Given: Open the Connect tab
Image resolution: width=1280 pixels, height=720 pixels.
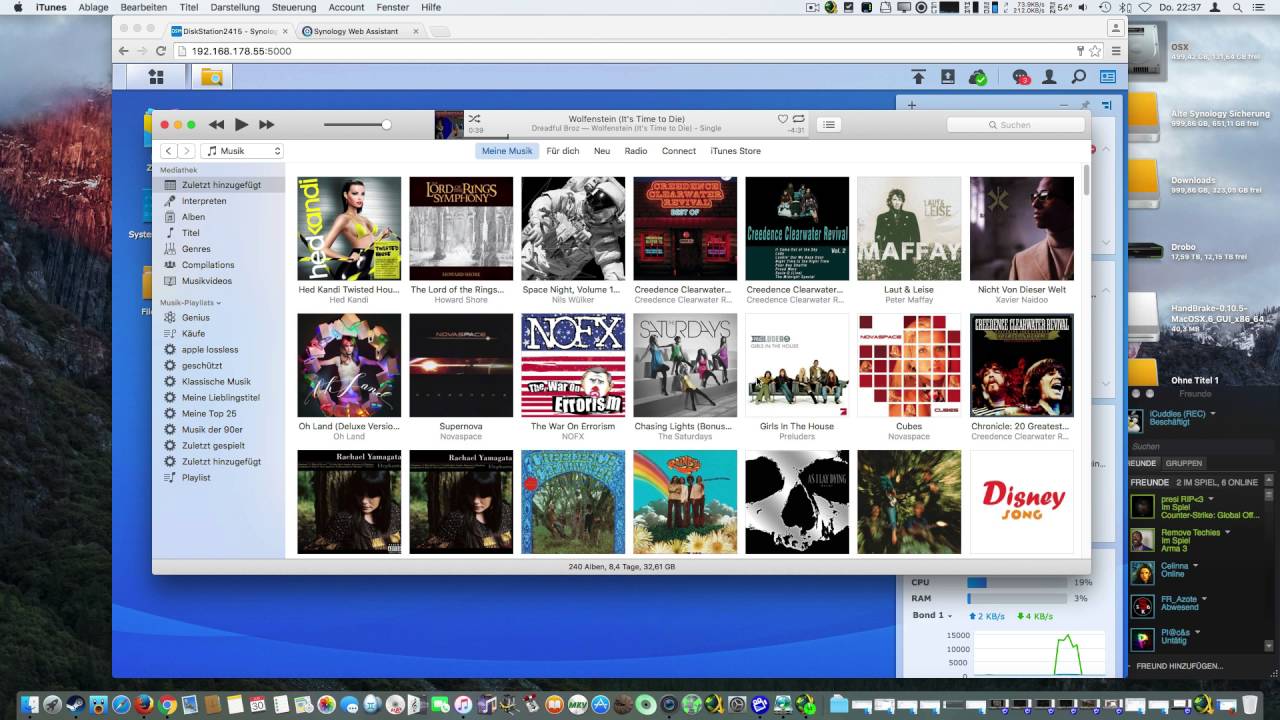Looking at the screenshot, I should [679, 151].
